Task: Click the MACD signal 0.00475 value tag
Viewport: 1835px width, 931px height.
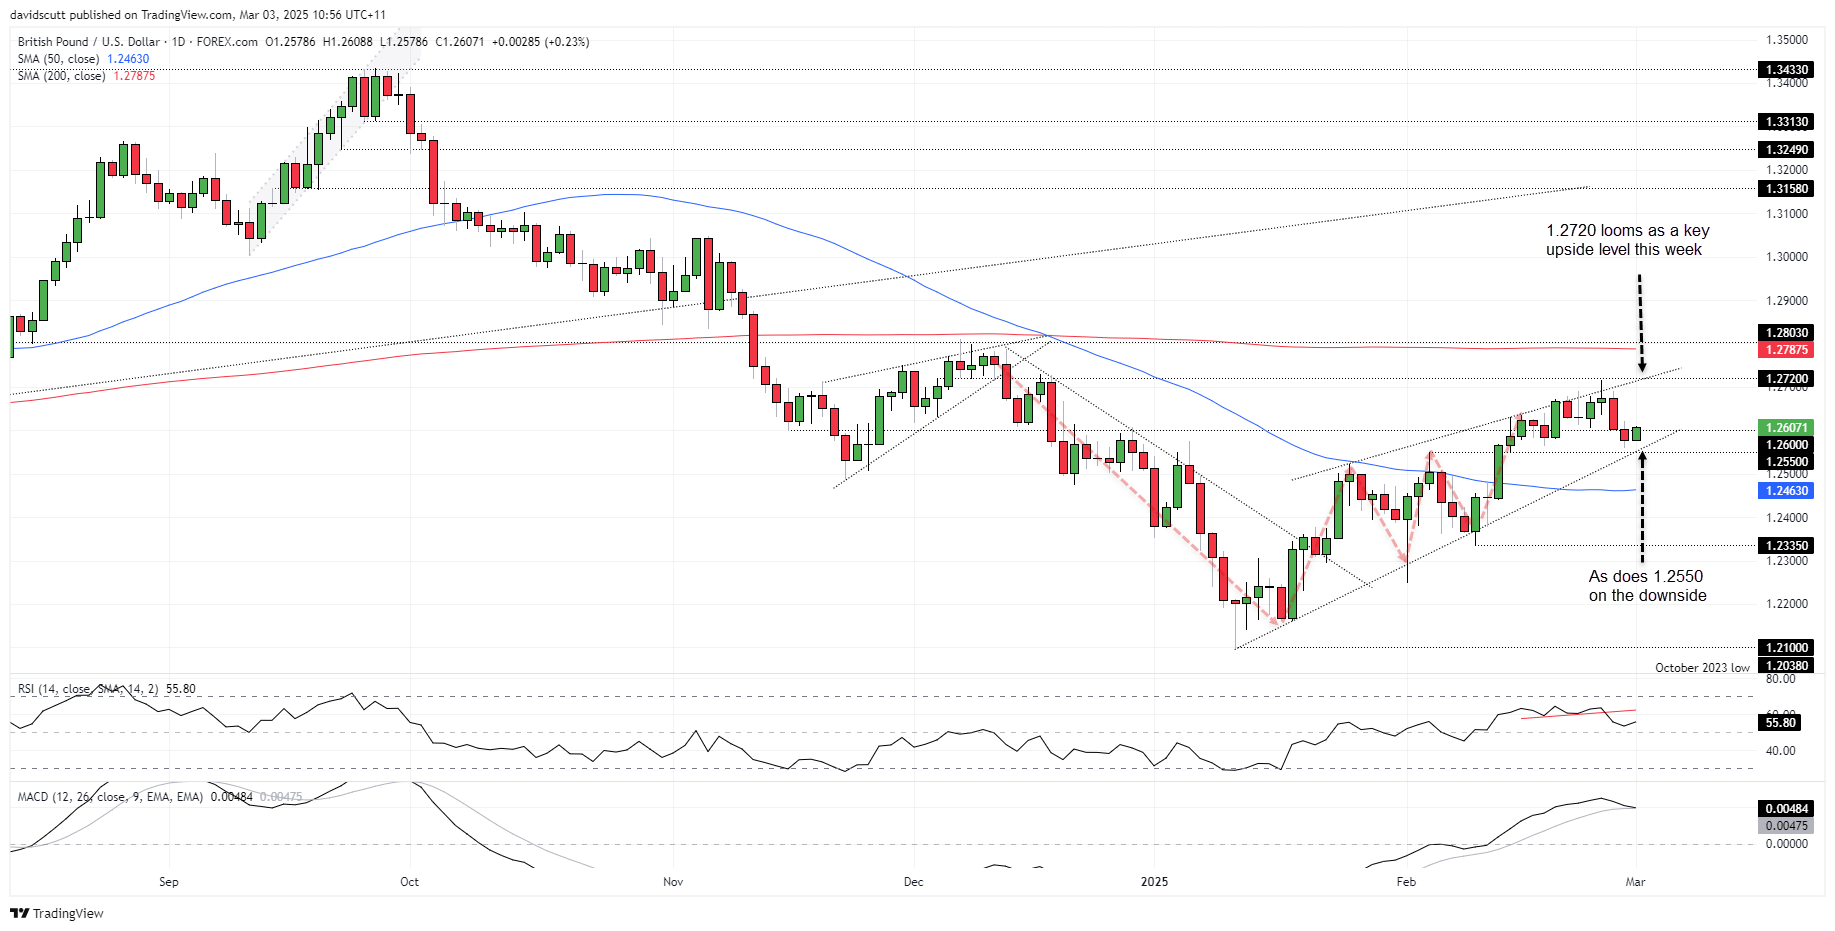Action: 1786,826
